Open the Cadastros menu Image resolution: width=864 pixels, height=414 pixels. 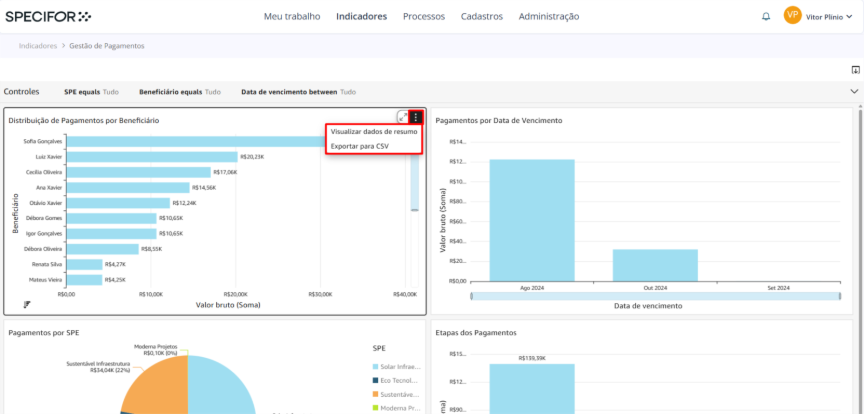tap(482, 17)
